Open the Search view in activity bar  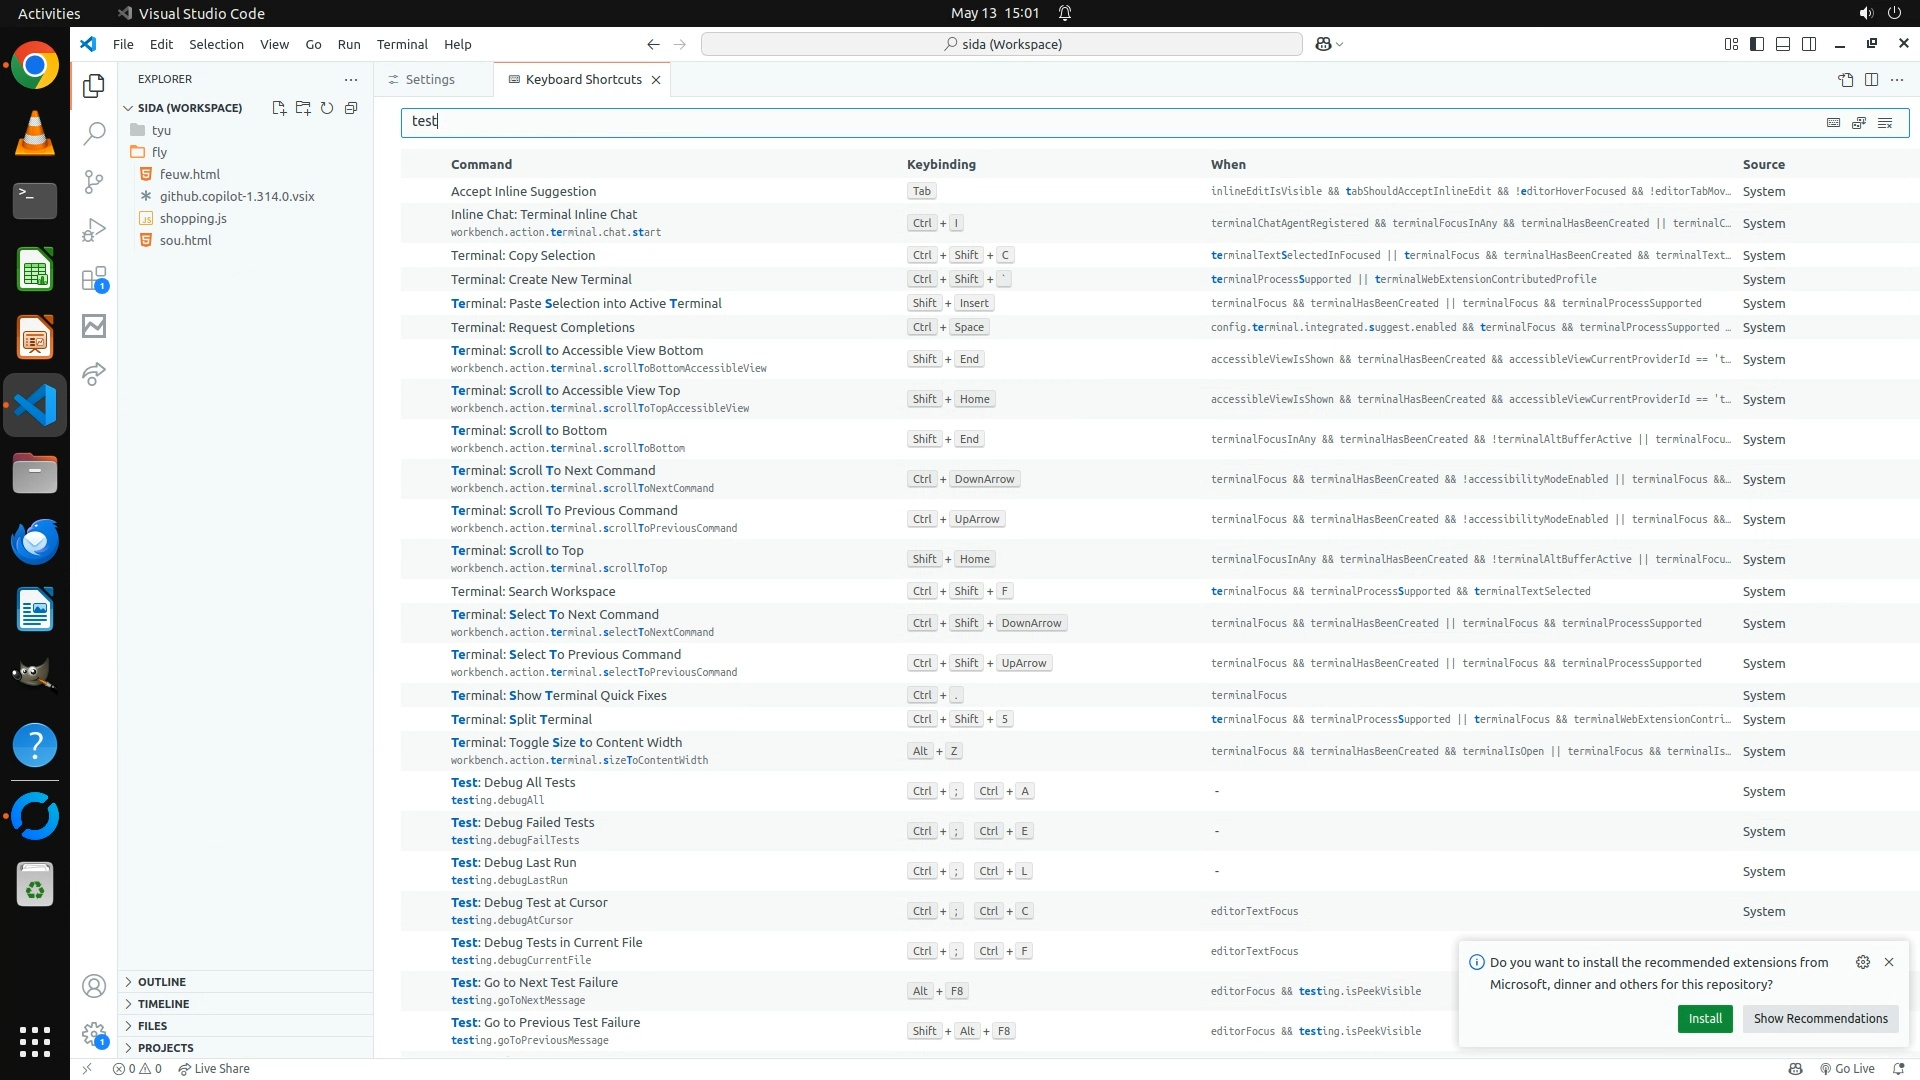coord(94,133)
